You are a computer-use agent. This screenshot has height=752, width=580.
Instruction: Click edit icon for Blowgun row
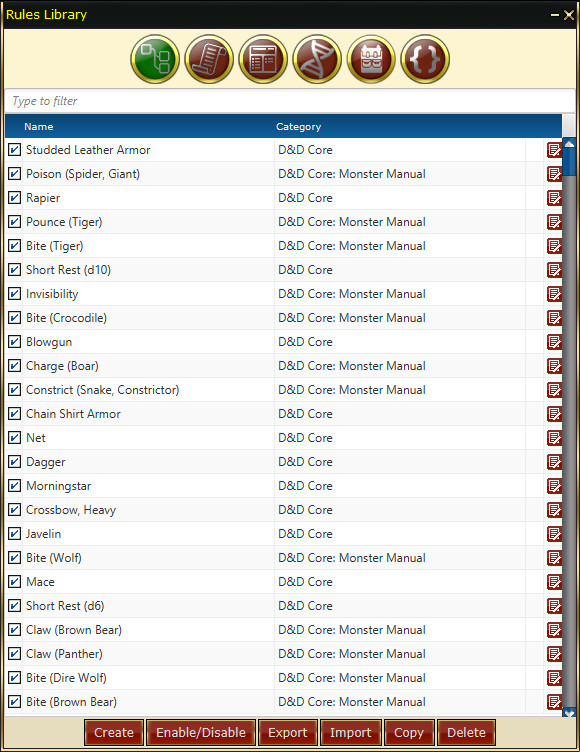[554, 342]
